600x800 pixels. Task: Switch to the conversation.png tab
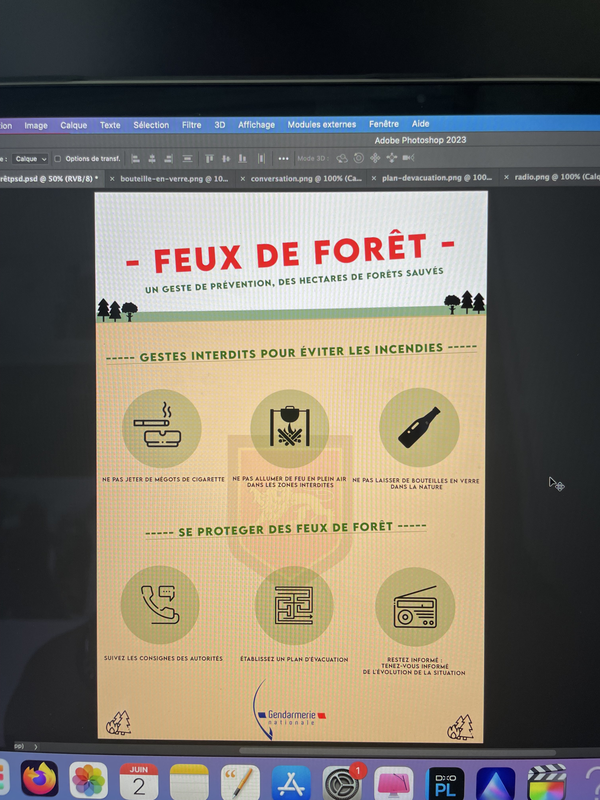tap(306, 179)
